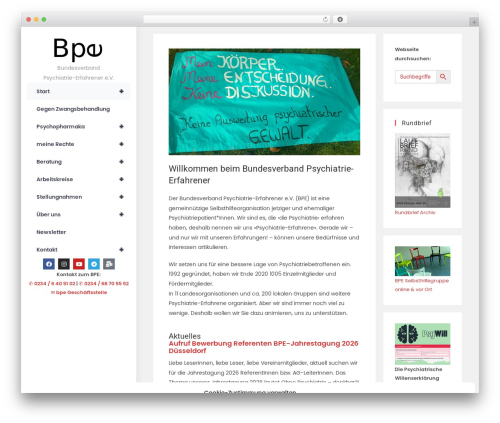Click the Bundesverband Psychiatrie-Erfahrener e.V. tagline
The height and width of the screenshot is (423, 500).
[x=78, y=73]
